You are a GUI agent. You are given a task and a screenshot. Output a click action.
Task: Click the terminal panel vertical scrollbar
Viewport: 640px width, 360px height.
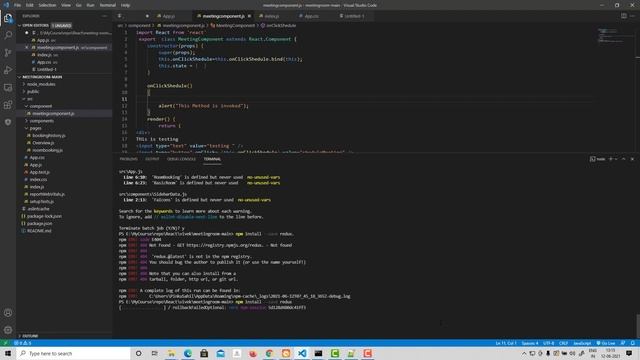(x=638, y=325)
